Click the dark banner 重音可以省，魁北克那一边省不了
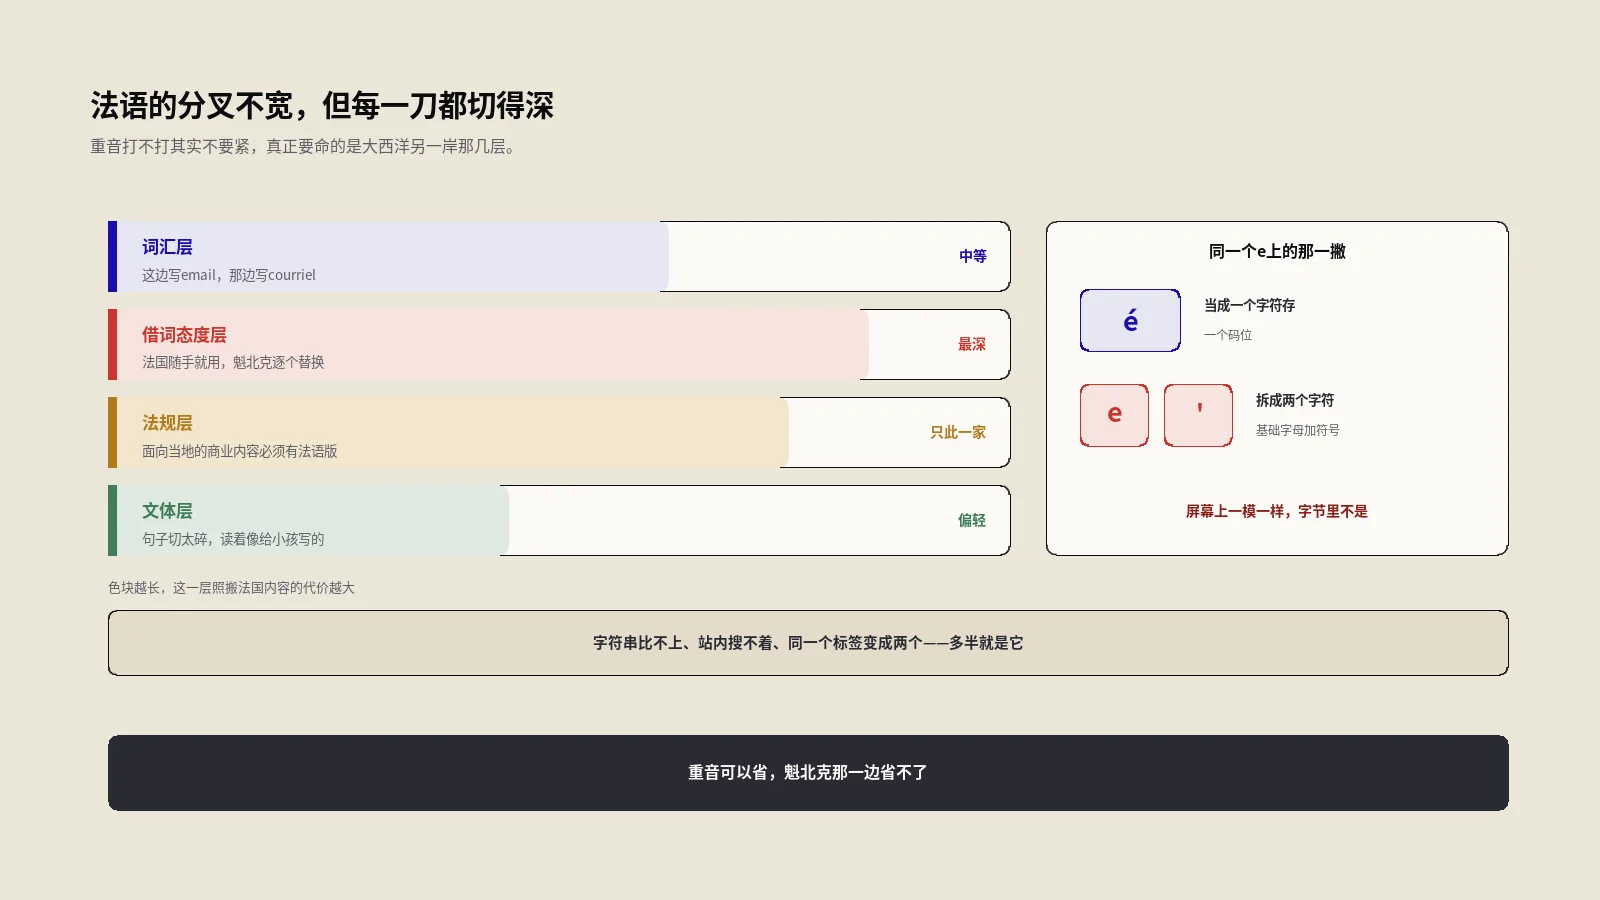Image resolution: width=1600 pixels, height=900 pixels. point(808,773)
